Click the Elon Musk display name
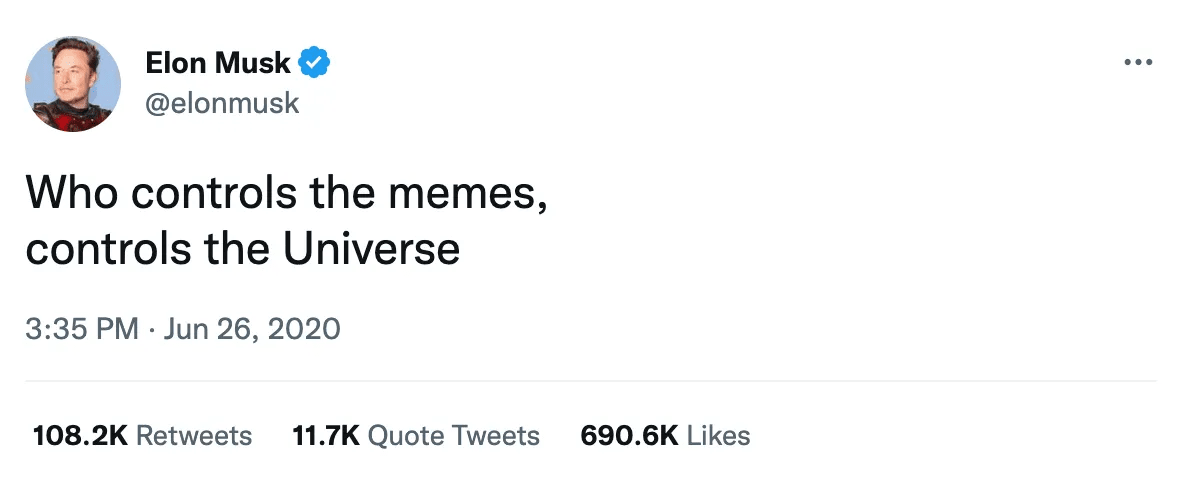 [x=218, y=64]
